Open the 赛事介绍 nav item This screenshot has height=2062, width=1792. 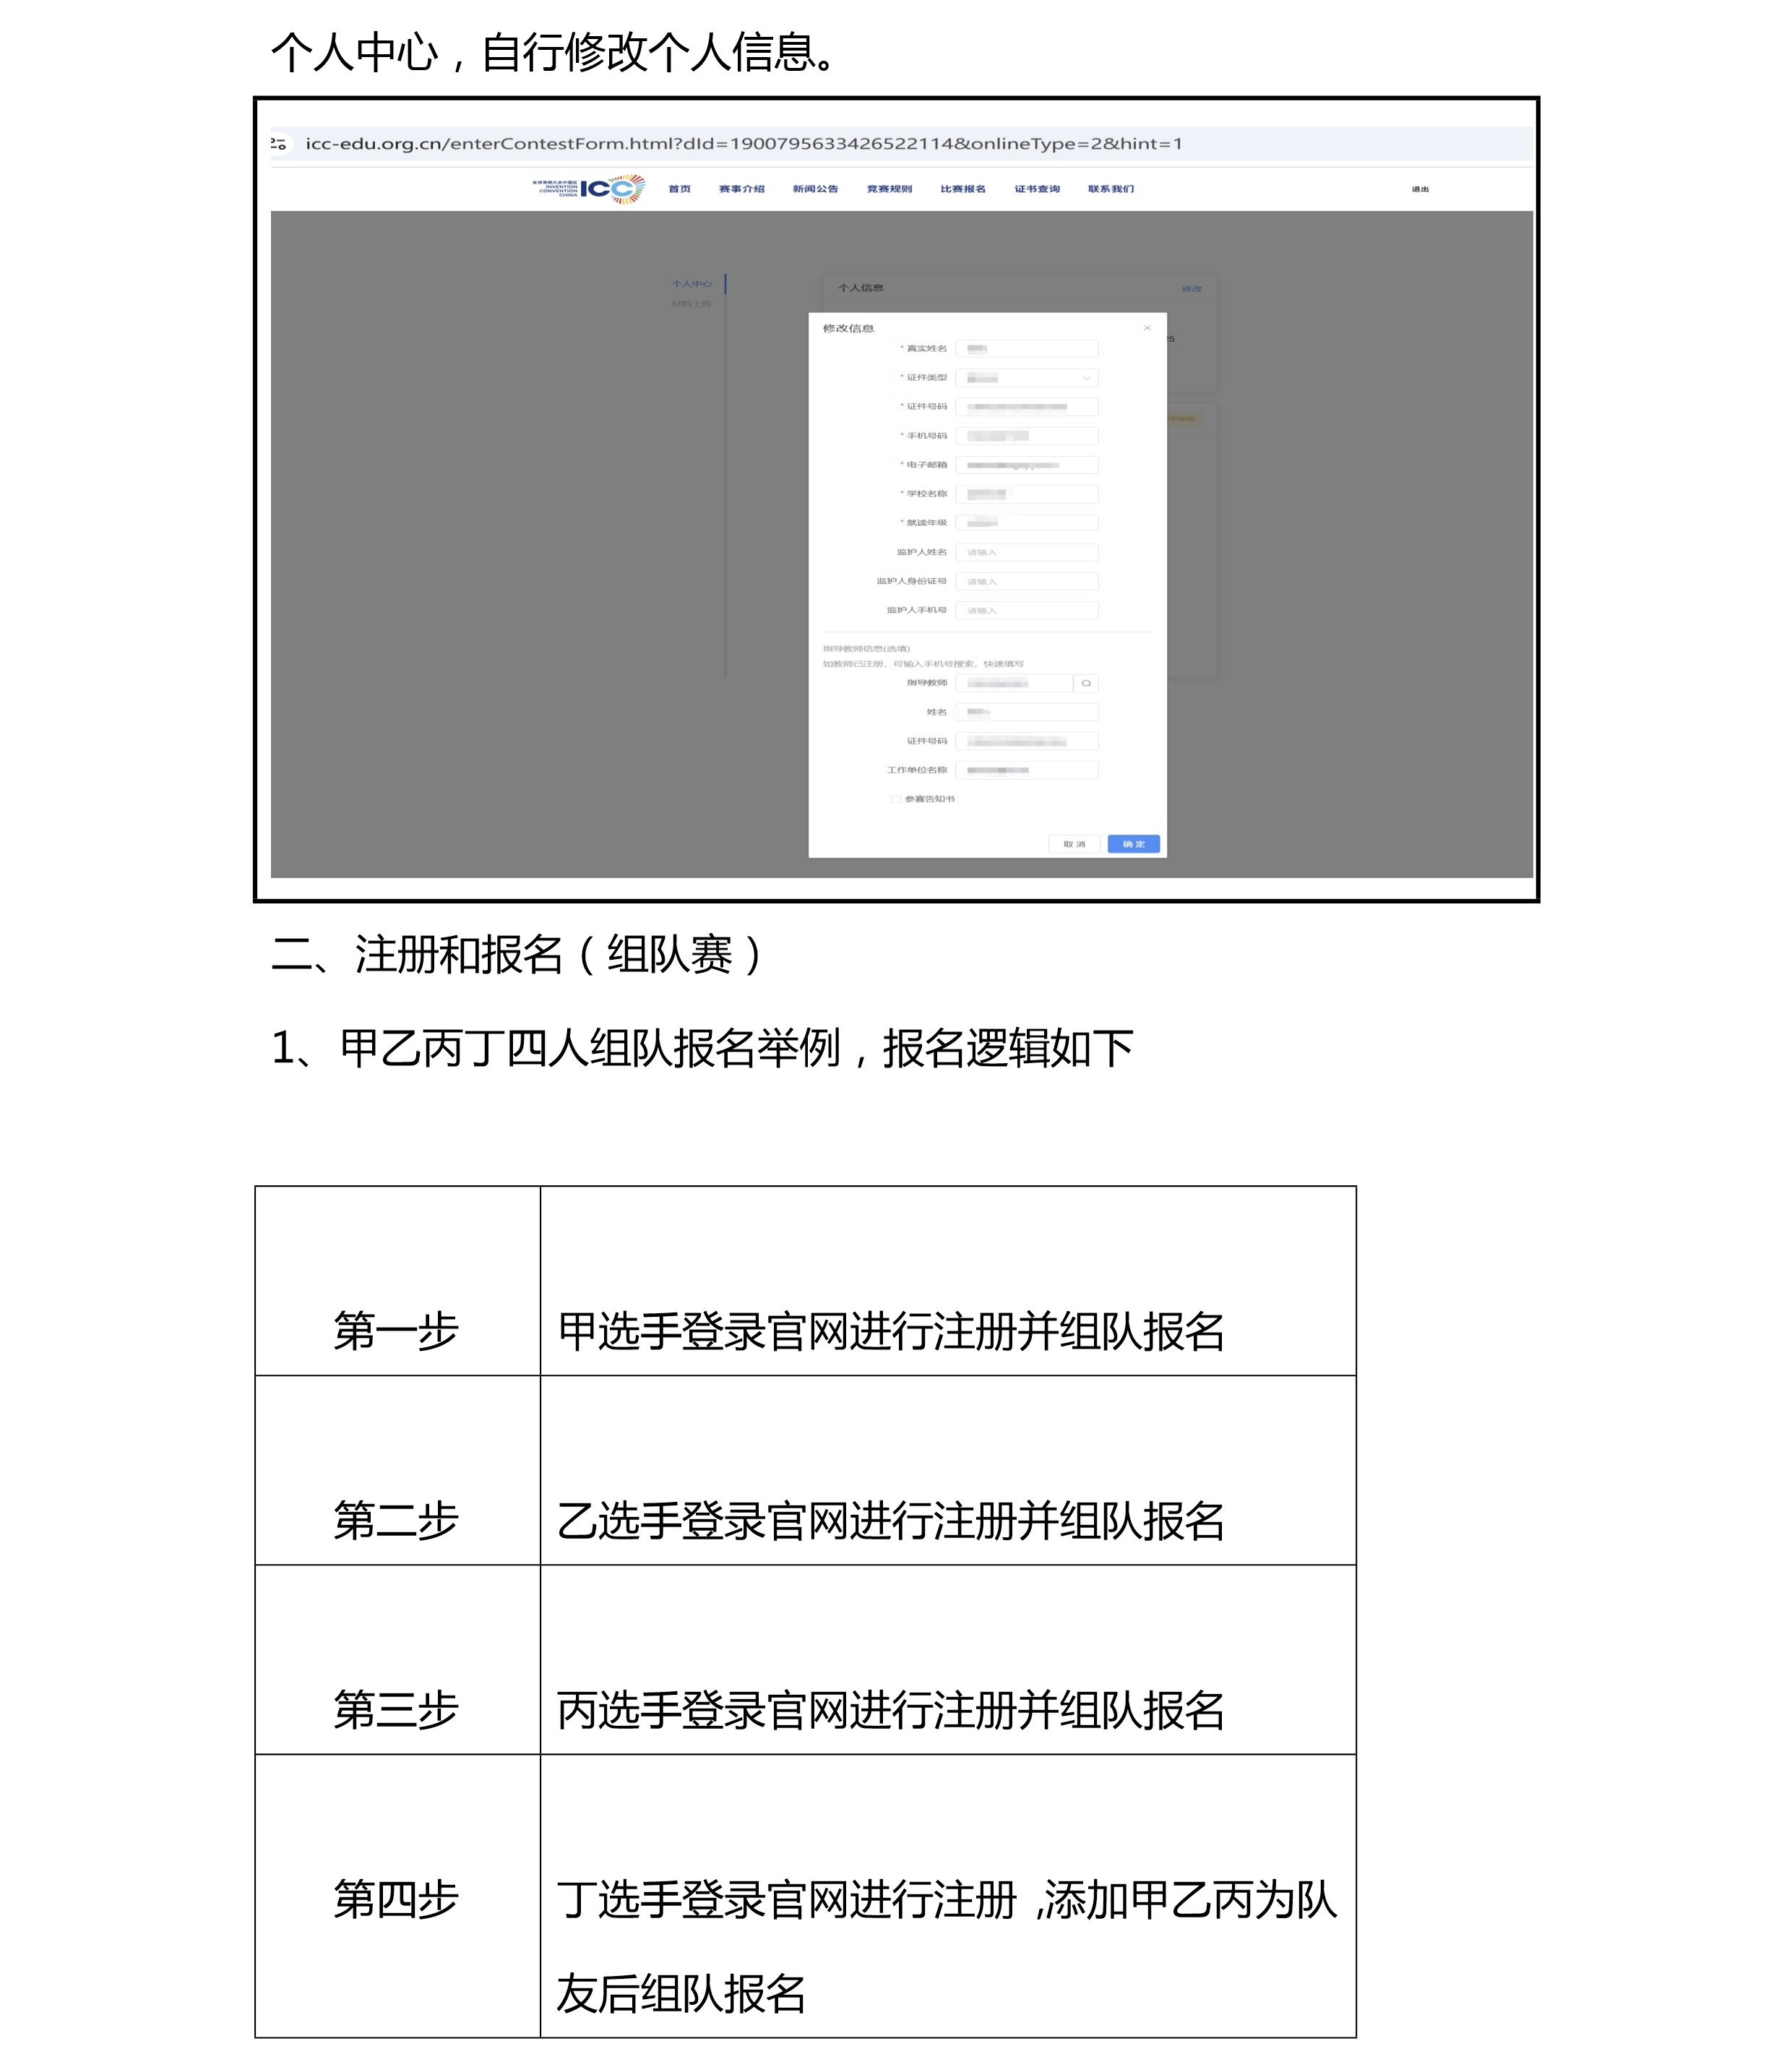tap(741, 189)
